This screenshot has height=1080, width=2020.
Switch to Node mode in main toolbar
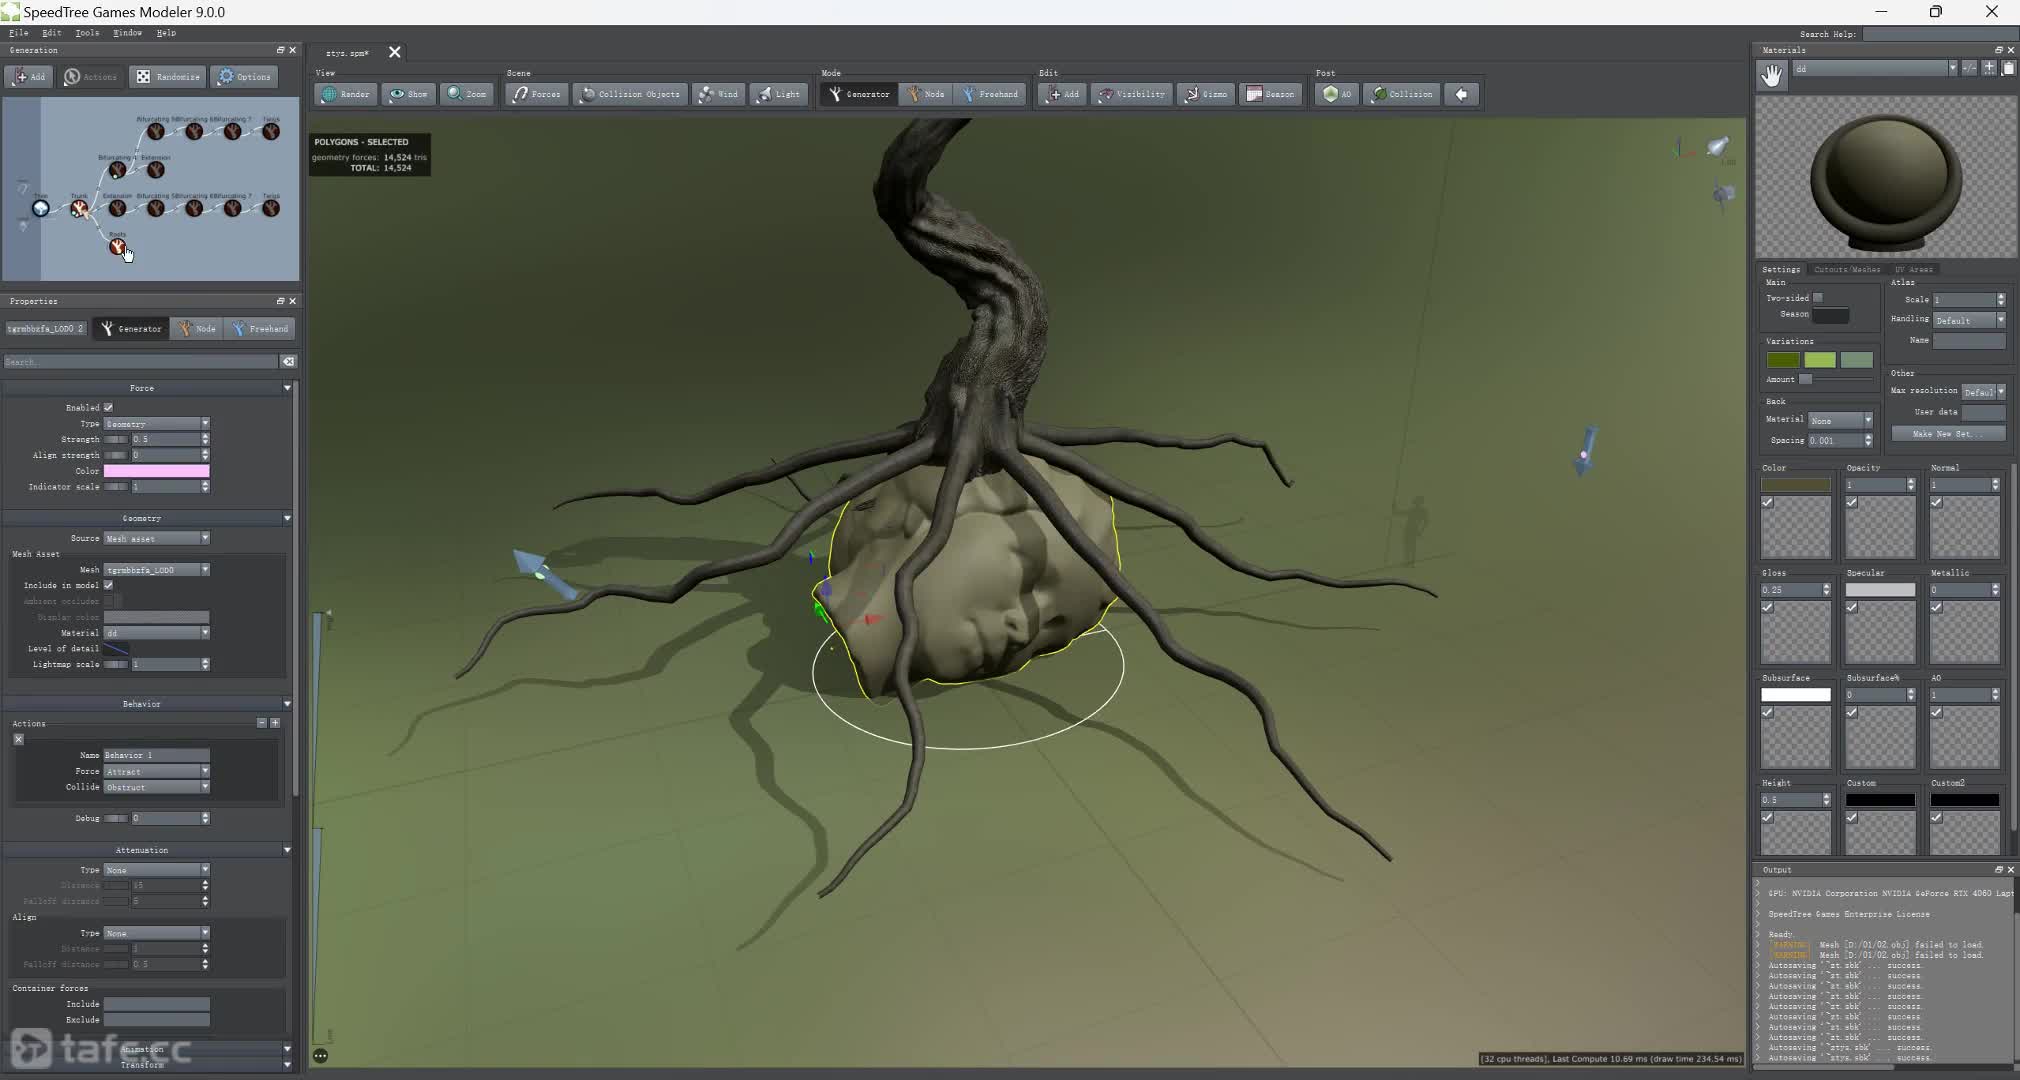pos(926,94)
